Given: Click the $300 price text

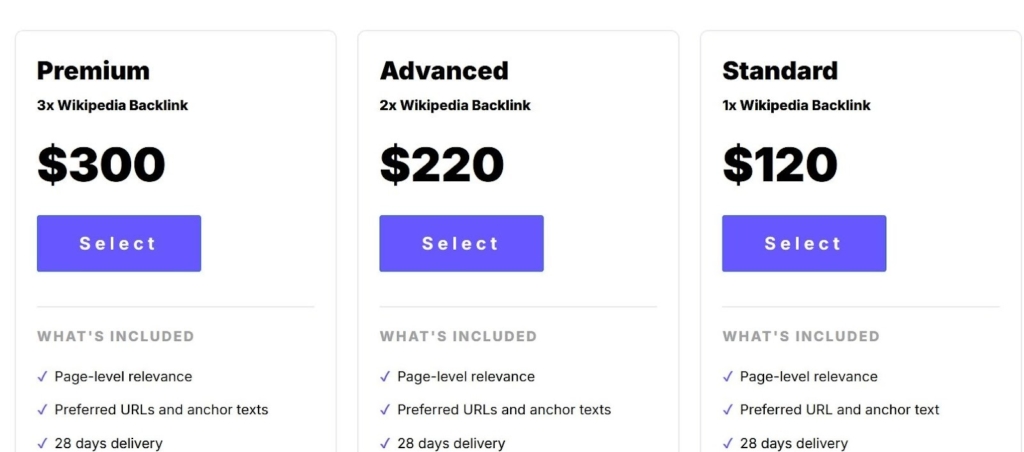Looking at the screenshot, I should (101, 165).
